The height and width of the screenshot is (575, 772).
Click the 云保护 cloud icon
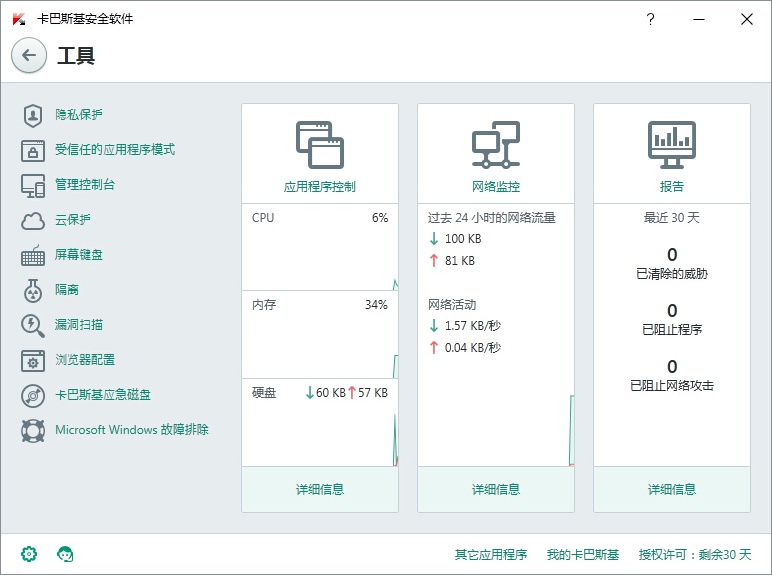pos(32,221)
